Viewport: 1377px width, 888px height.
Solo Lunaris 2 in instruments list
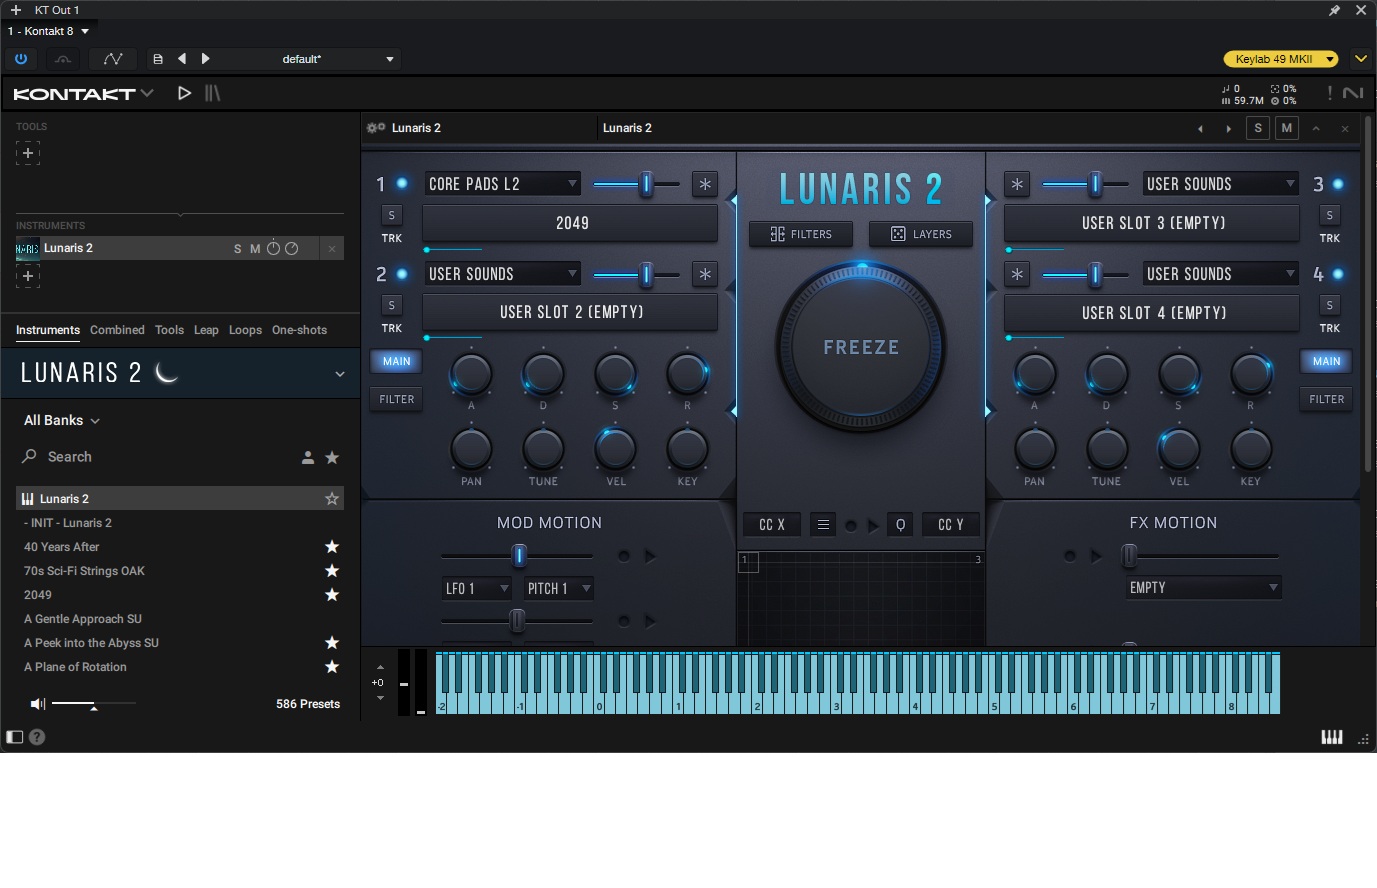click(x=238, y=249)
